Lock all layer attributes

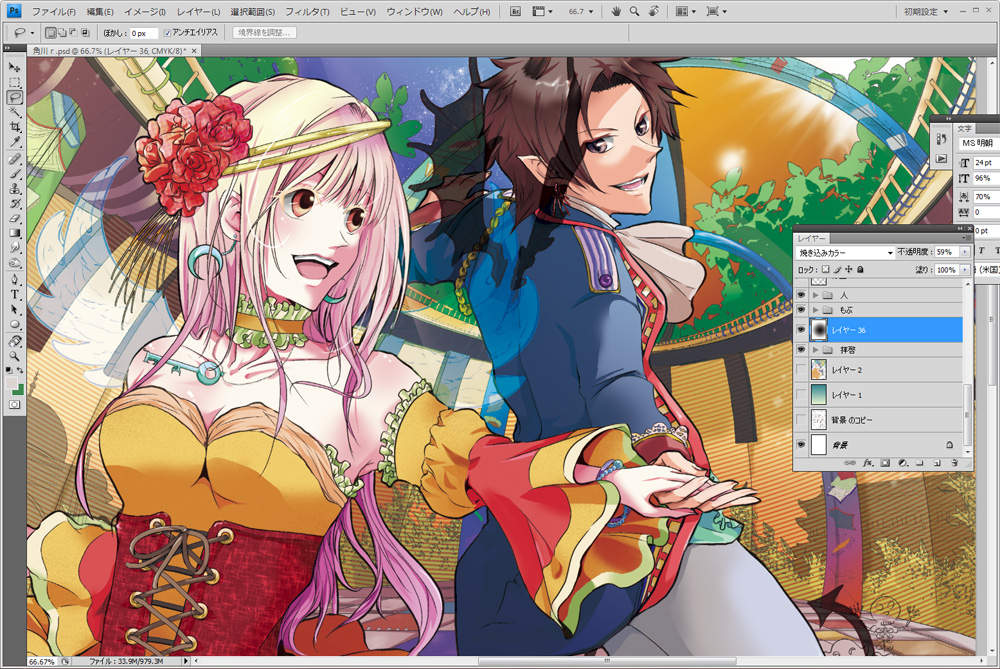(x=860, y=270)
